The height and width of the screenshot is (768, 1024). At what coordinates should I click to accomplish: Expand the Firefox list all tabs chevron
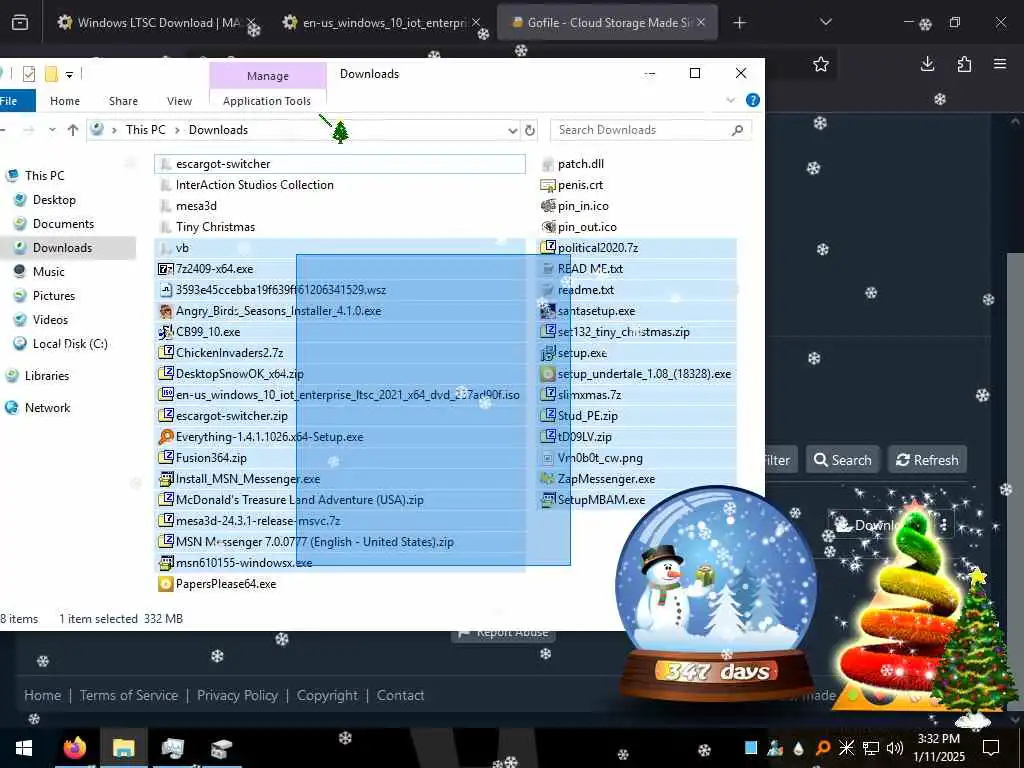pyautogui.click(x=825, y=23)
